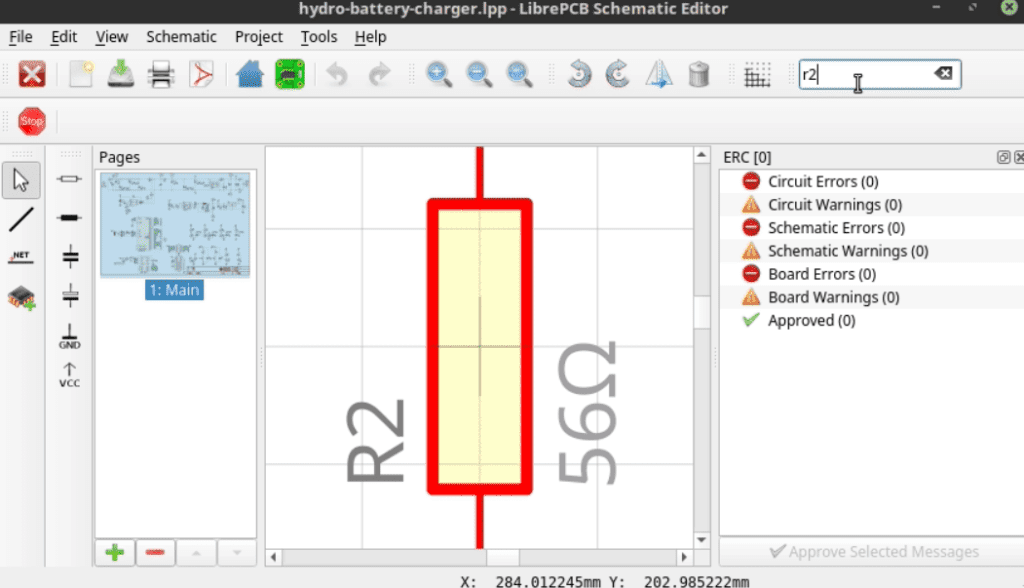The height and width of the screenshot is (588, 1024).
Task: Choose the NET label tool
Action: pyautogui.click(x=21, y=256)
